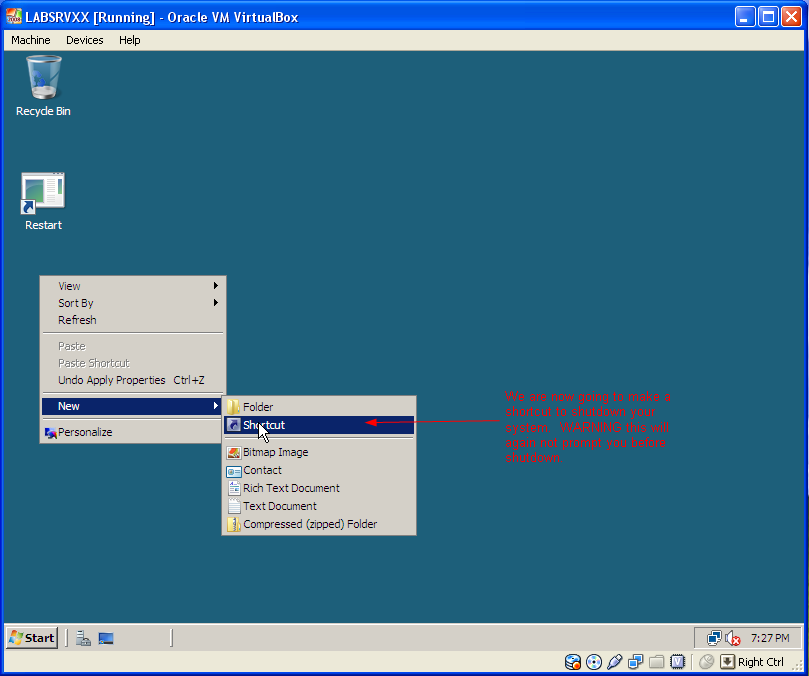The height and width of the screenshot is (676, 809).
Task: Click the VirtualBox title bar app icon
Action: tap(14, 17)
